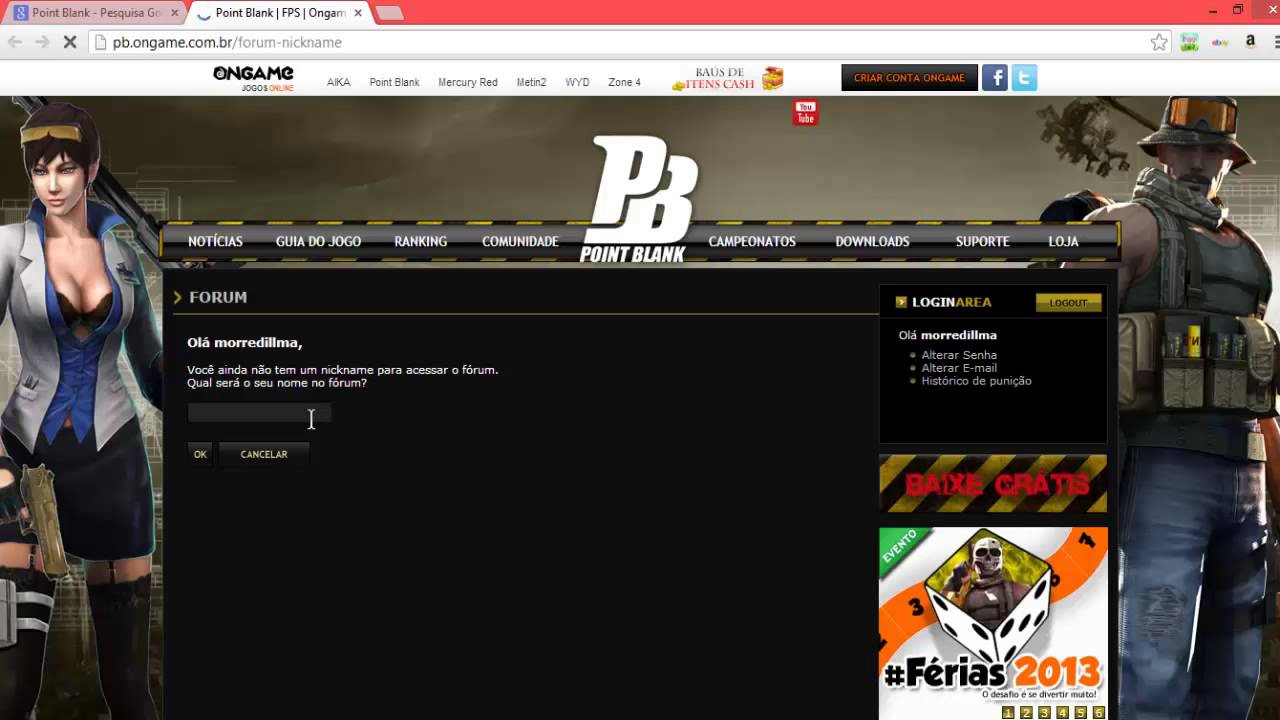Click the Metin2 game link
The image size is (1280, 720).
tap(531, 82)
